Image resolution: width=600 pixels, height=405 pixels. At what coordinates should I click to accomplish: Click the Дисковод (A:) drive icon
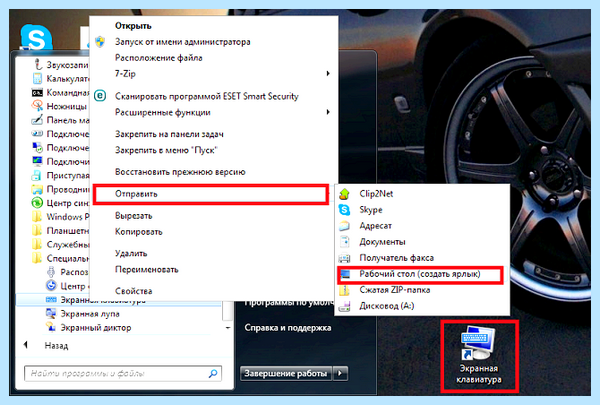[344, 306]
